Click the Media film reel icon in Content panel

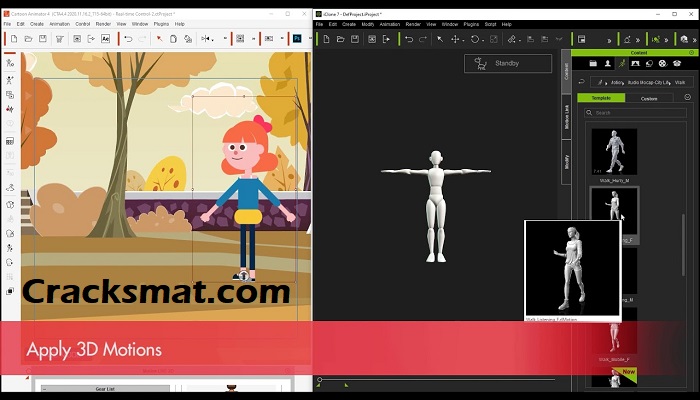pos(663,63)
